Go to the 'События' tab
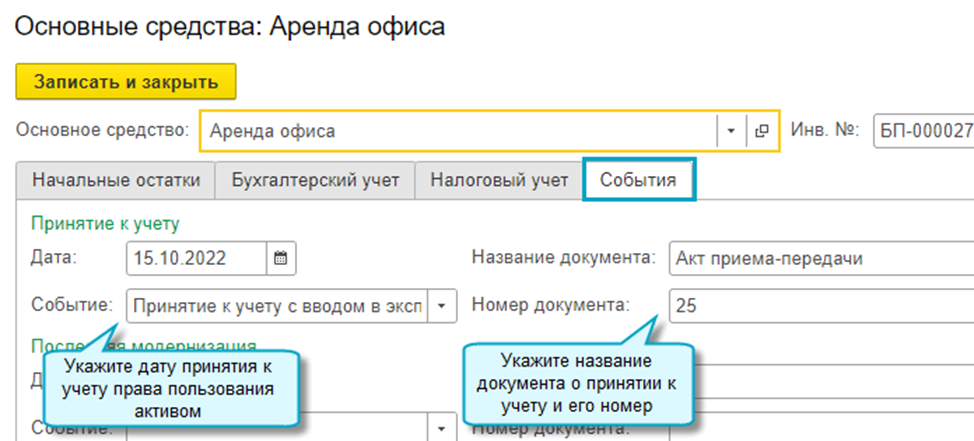 point(638,181)
